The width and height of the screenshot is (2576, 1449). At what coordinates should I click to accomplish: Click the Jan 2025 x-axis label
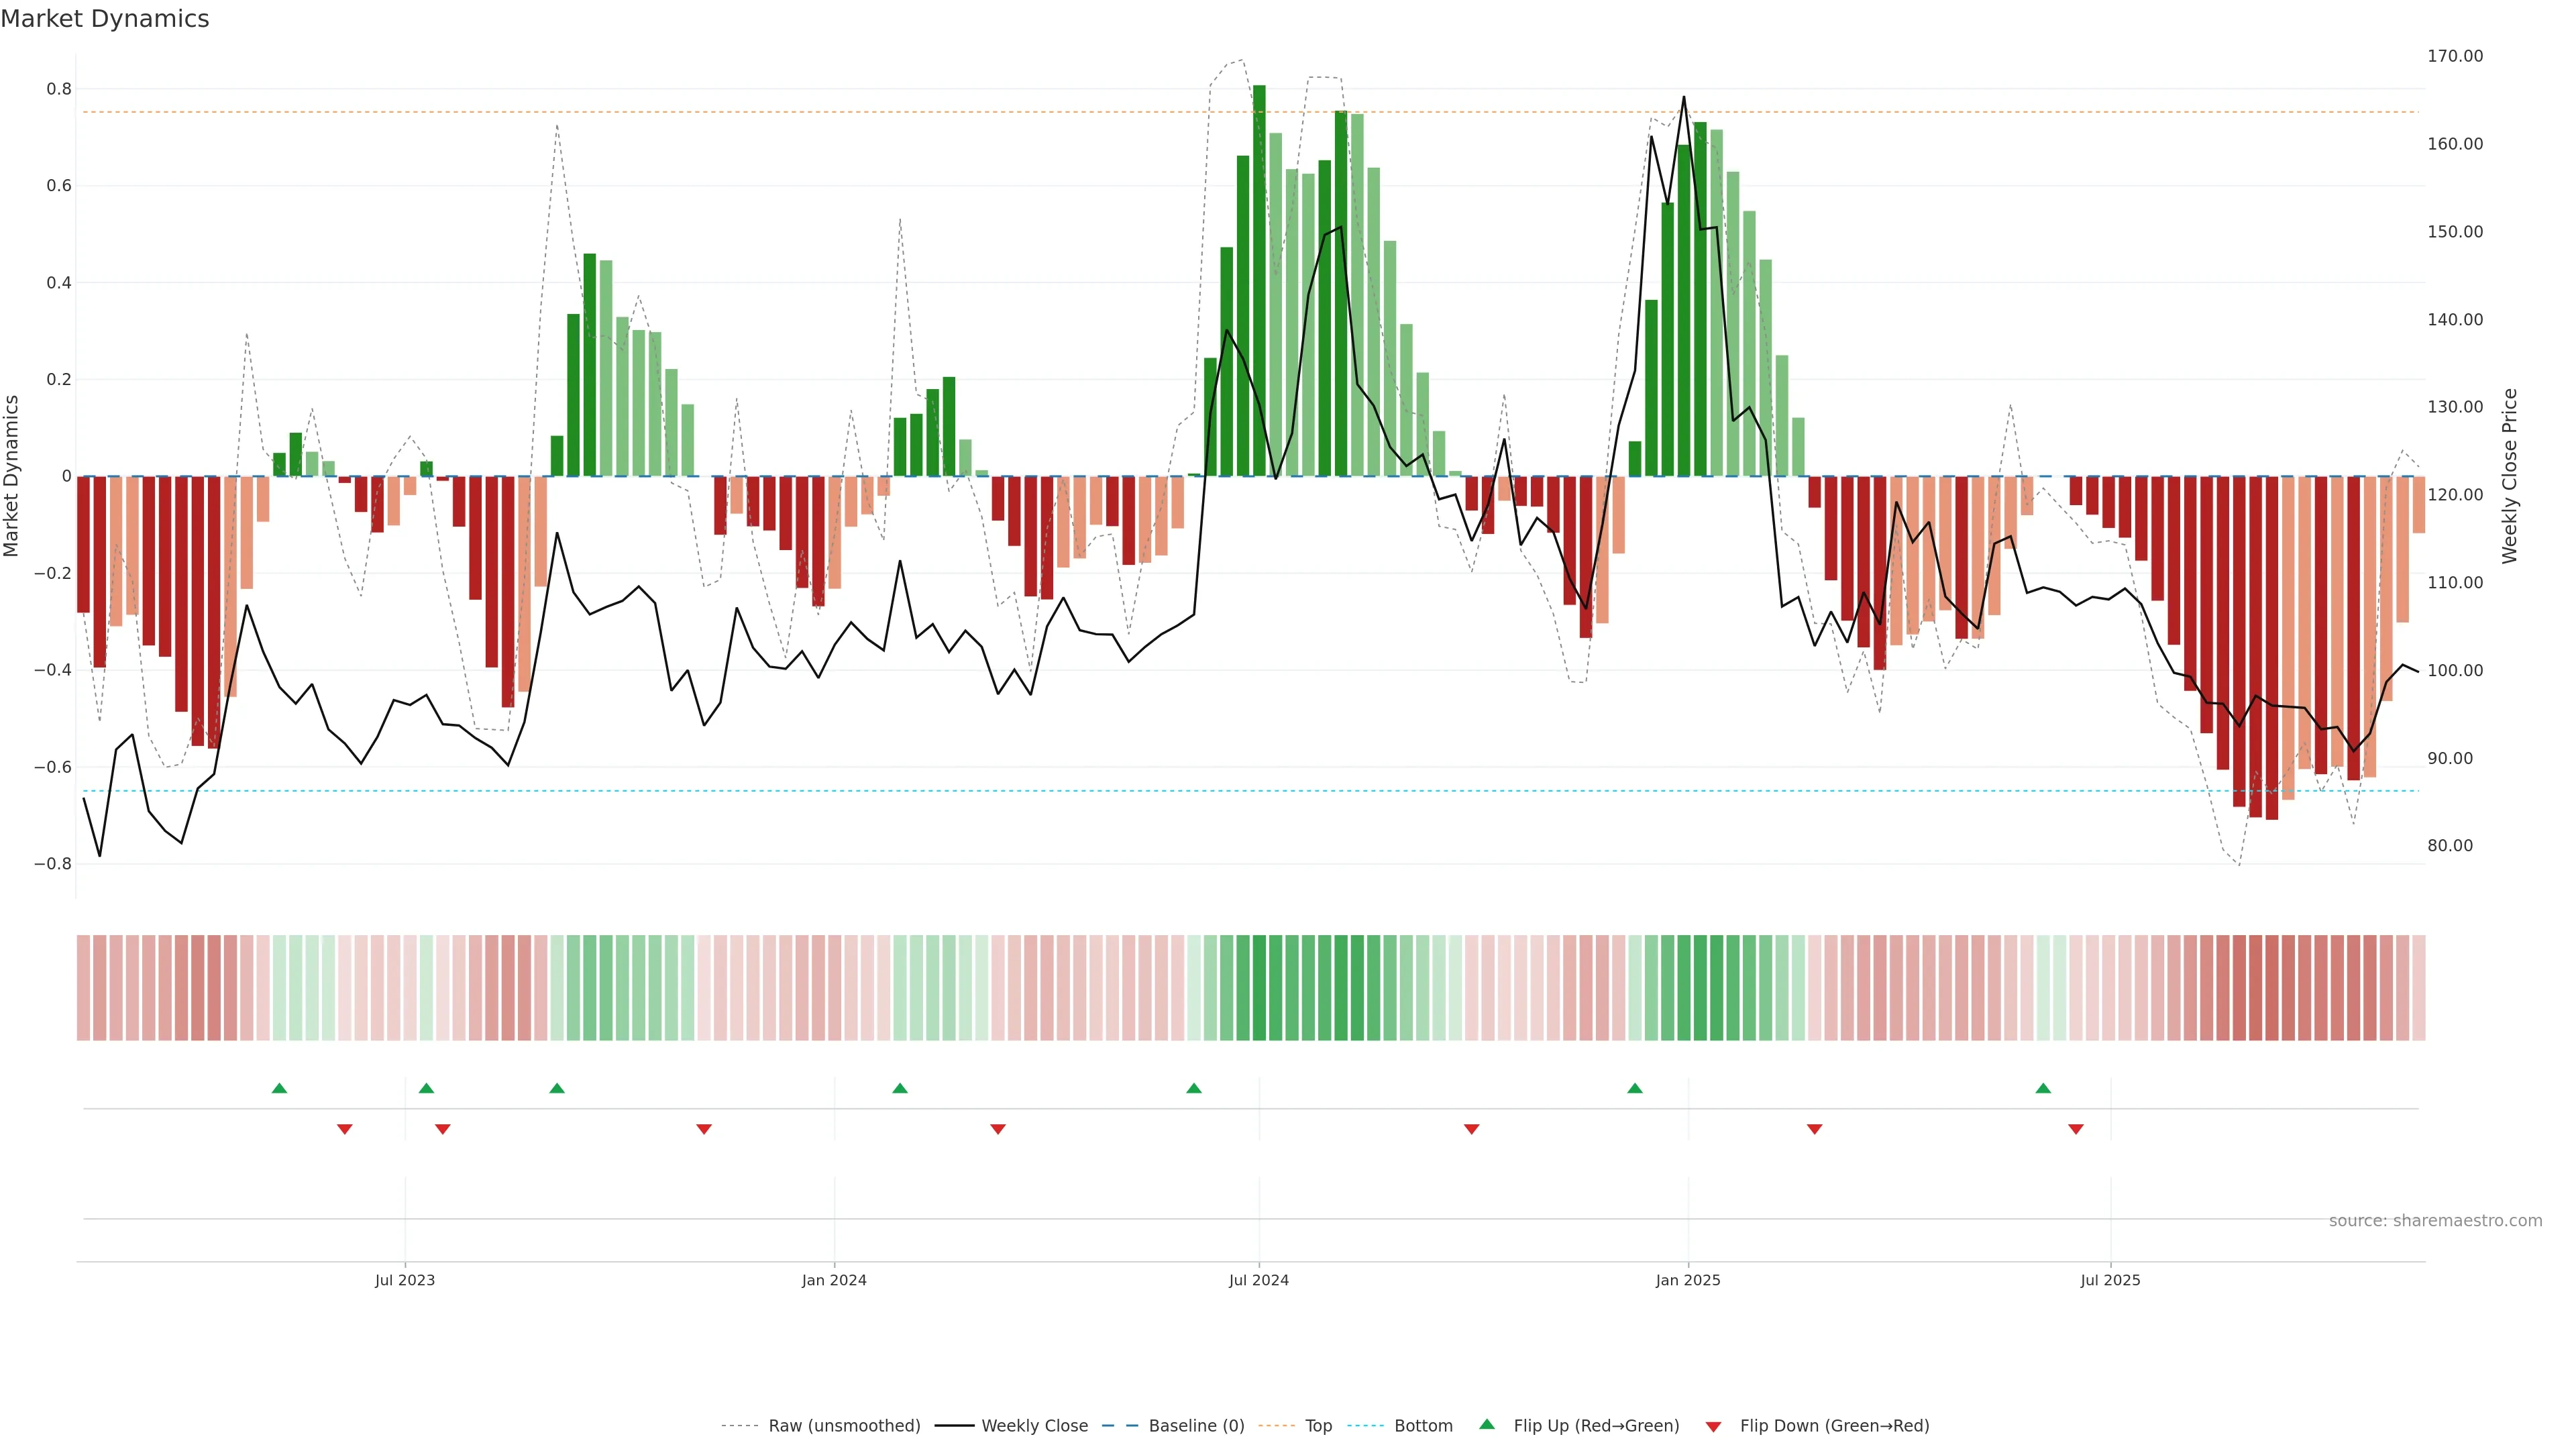[x=1688, y=1280]
